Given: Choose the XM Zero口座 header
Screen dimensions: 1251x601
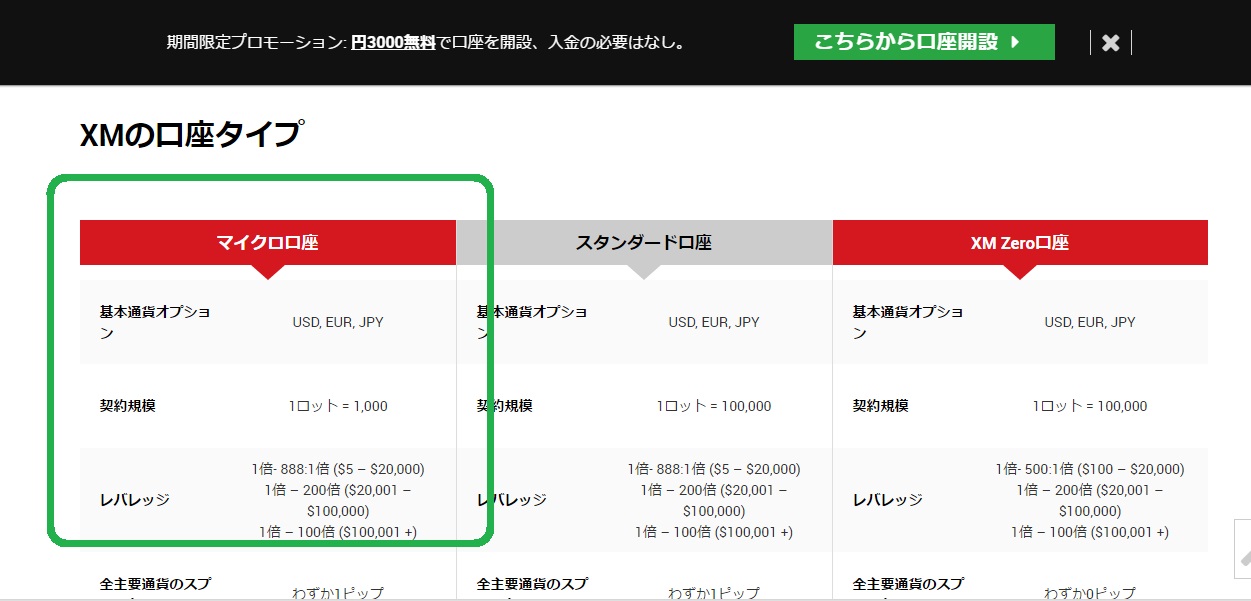Looking at the screenshot, I should tap(1019, 242).
